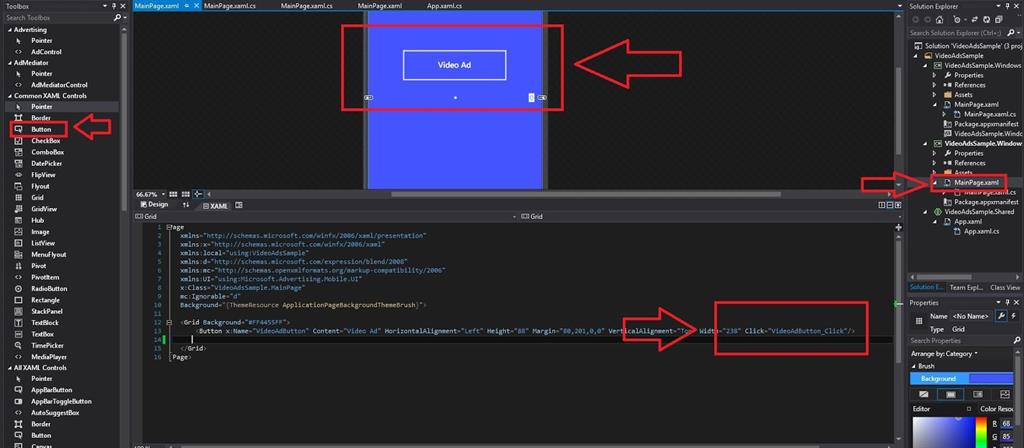The image size is (1024, 448).
Task: Select the no brush option
Action: tap(923, 394)
